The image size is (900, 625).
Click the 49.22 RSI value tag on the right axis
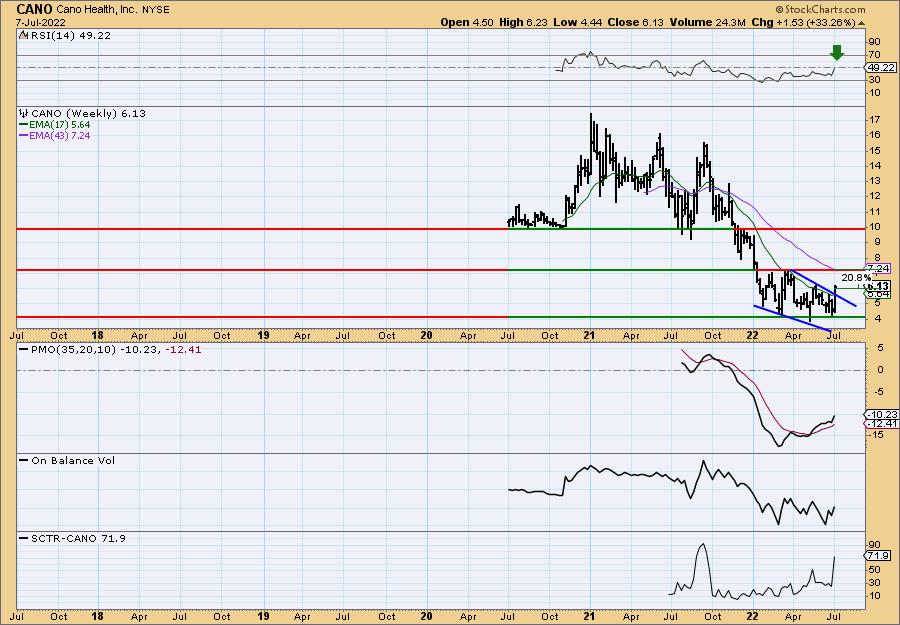click(x=881, y=67)
